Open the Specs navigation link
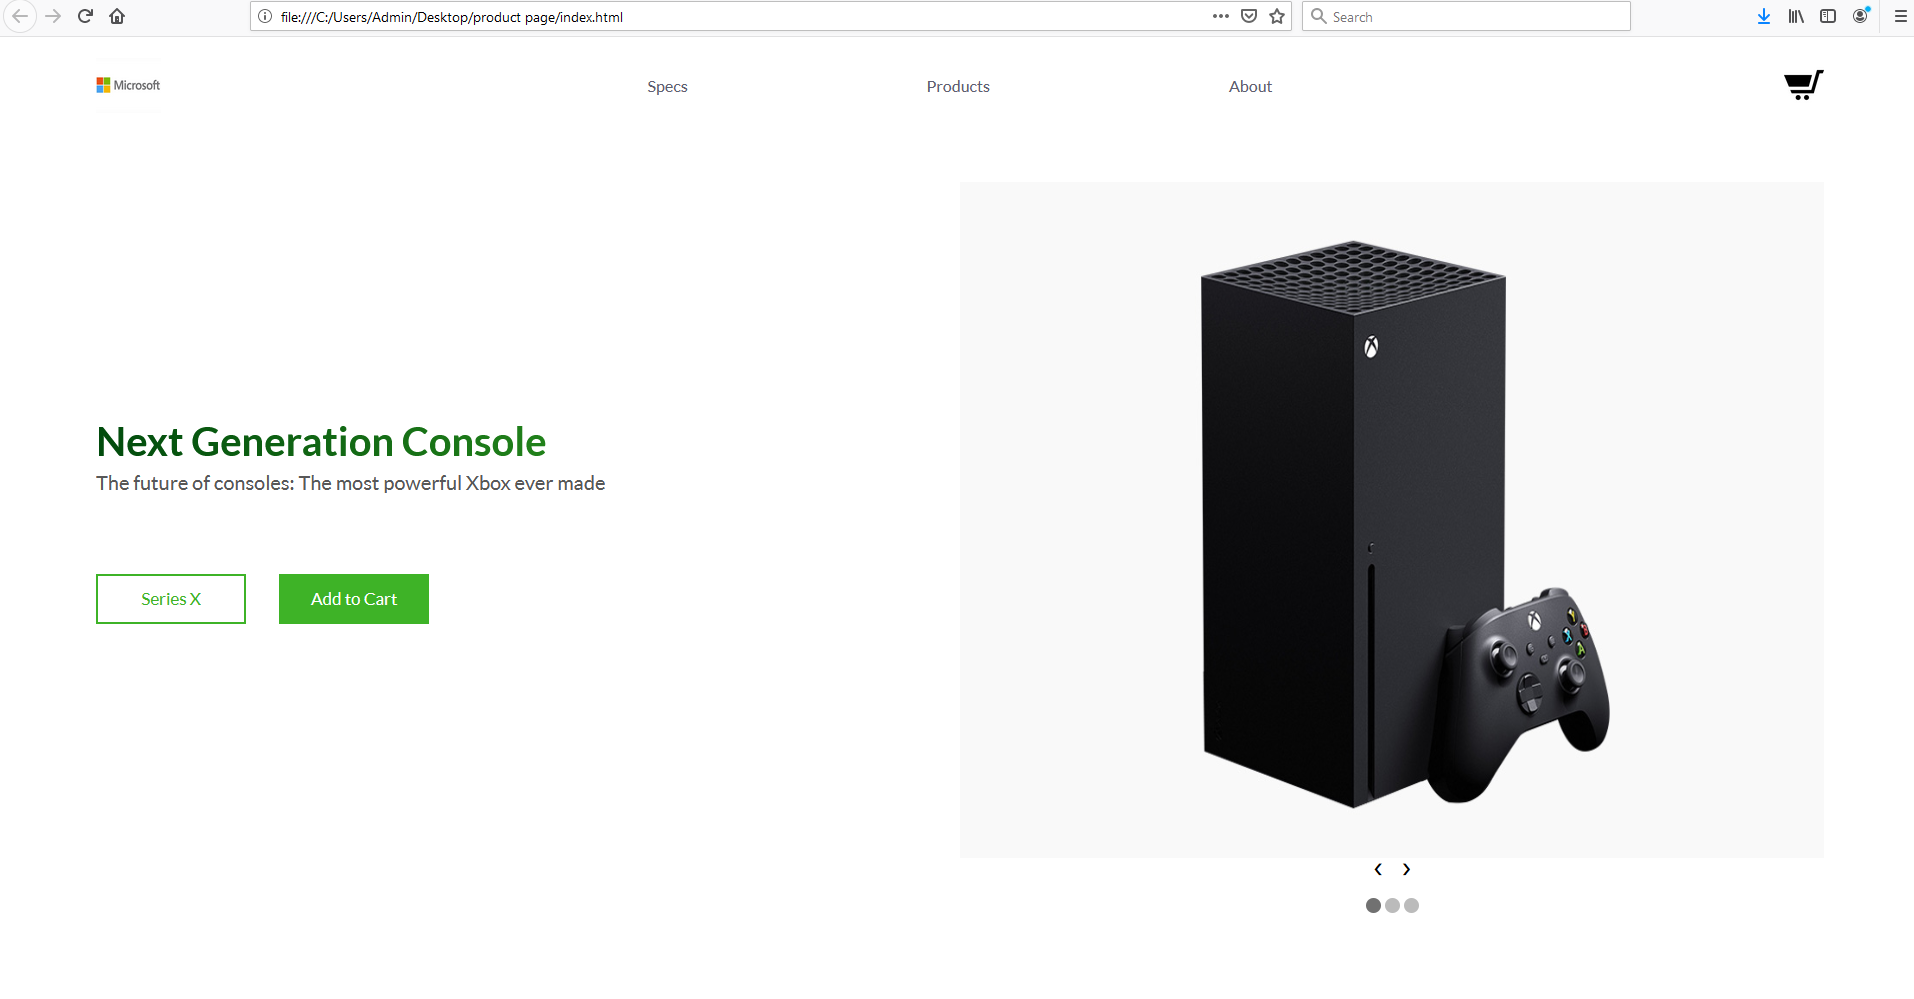Viewport: 1914px width, 999px height. (667, 86)
